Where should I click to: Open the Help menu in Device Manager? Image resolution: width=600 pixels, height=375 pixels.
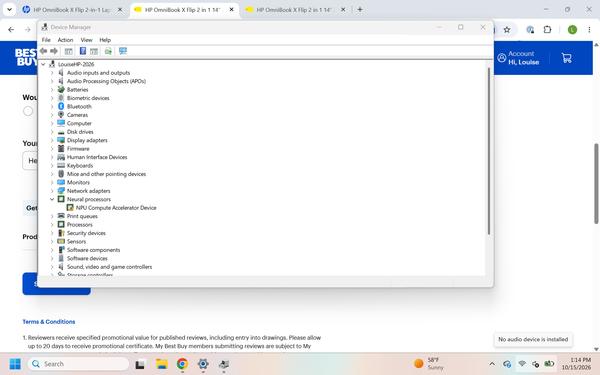[105, 40]
